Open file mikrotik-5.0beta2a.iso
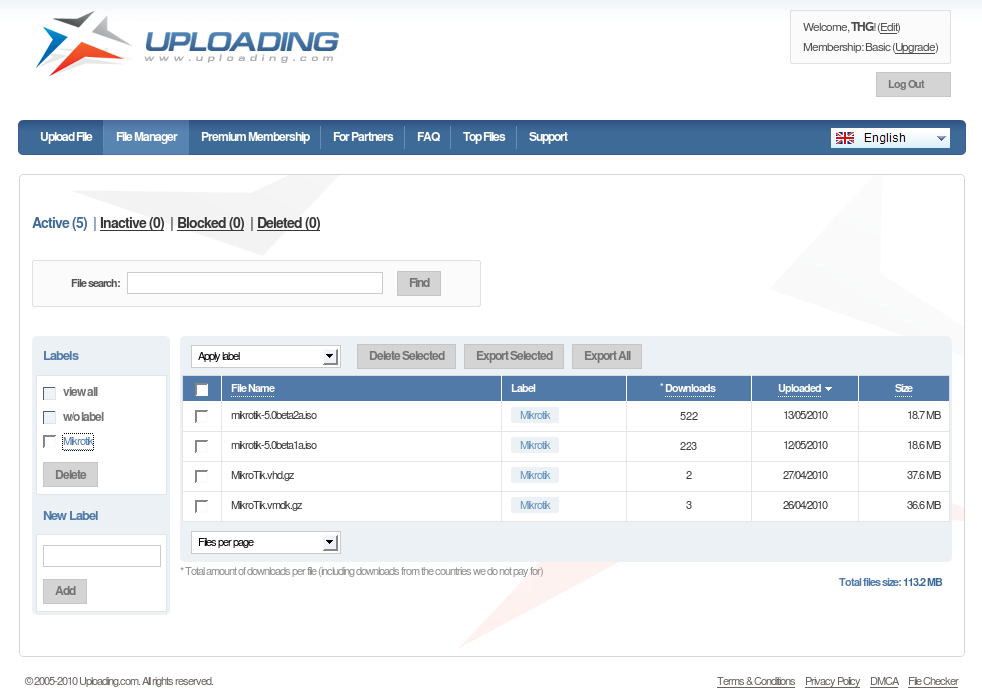 (x=274, y=415)
